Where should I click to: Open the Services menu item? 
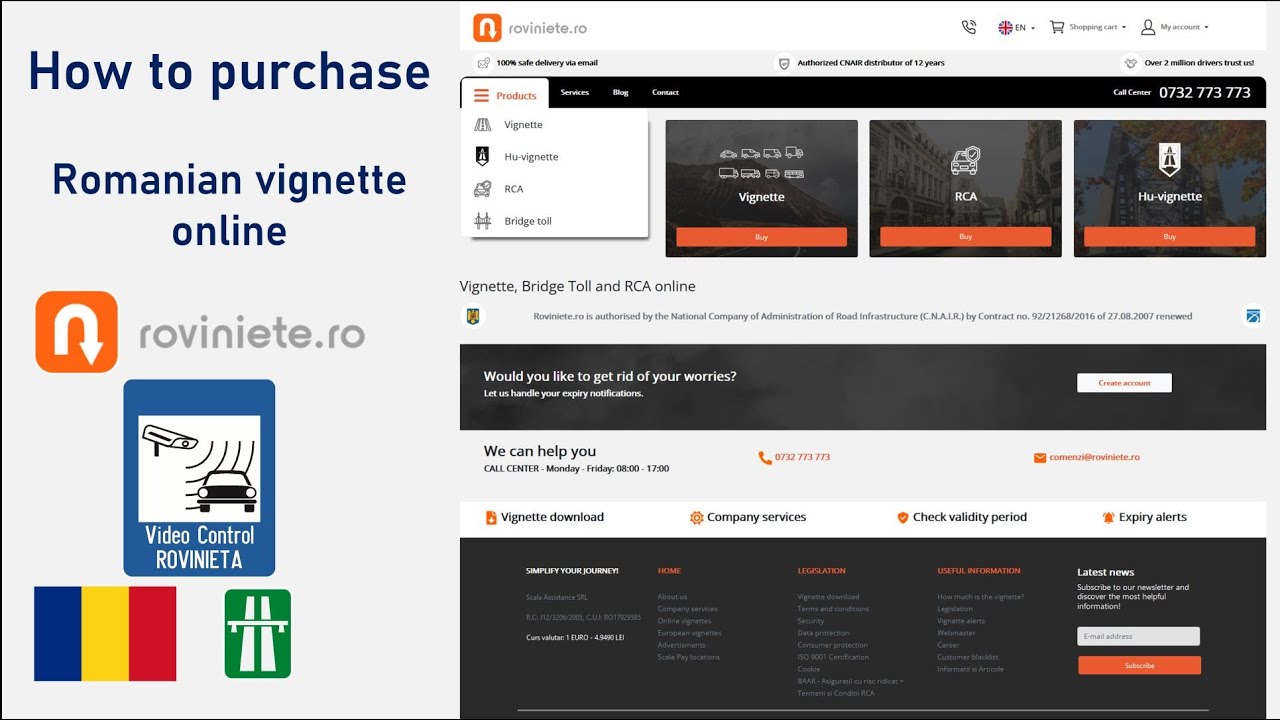575,92
